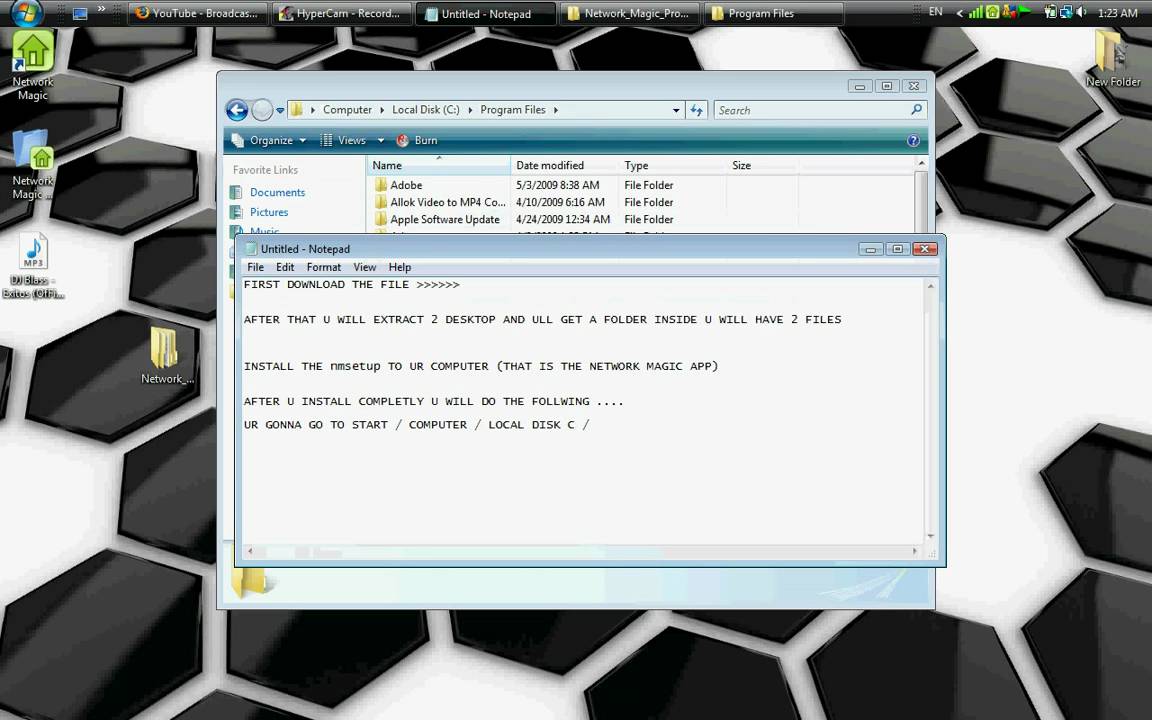This screenshot has width=1152, height=720.
Task: Open Network Magic tray icon
Action: pos(993,12)
